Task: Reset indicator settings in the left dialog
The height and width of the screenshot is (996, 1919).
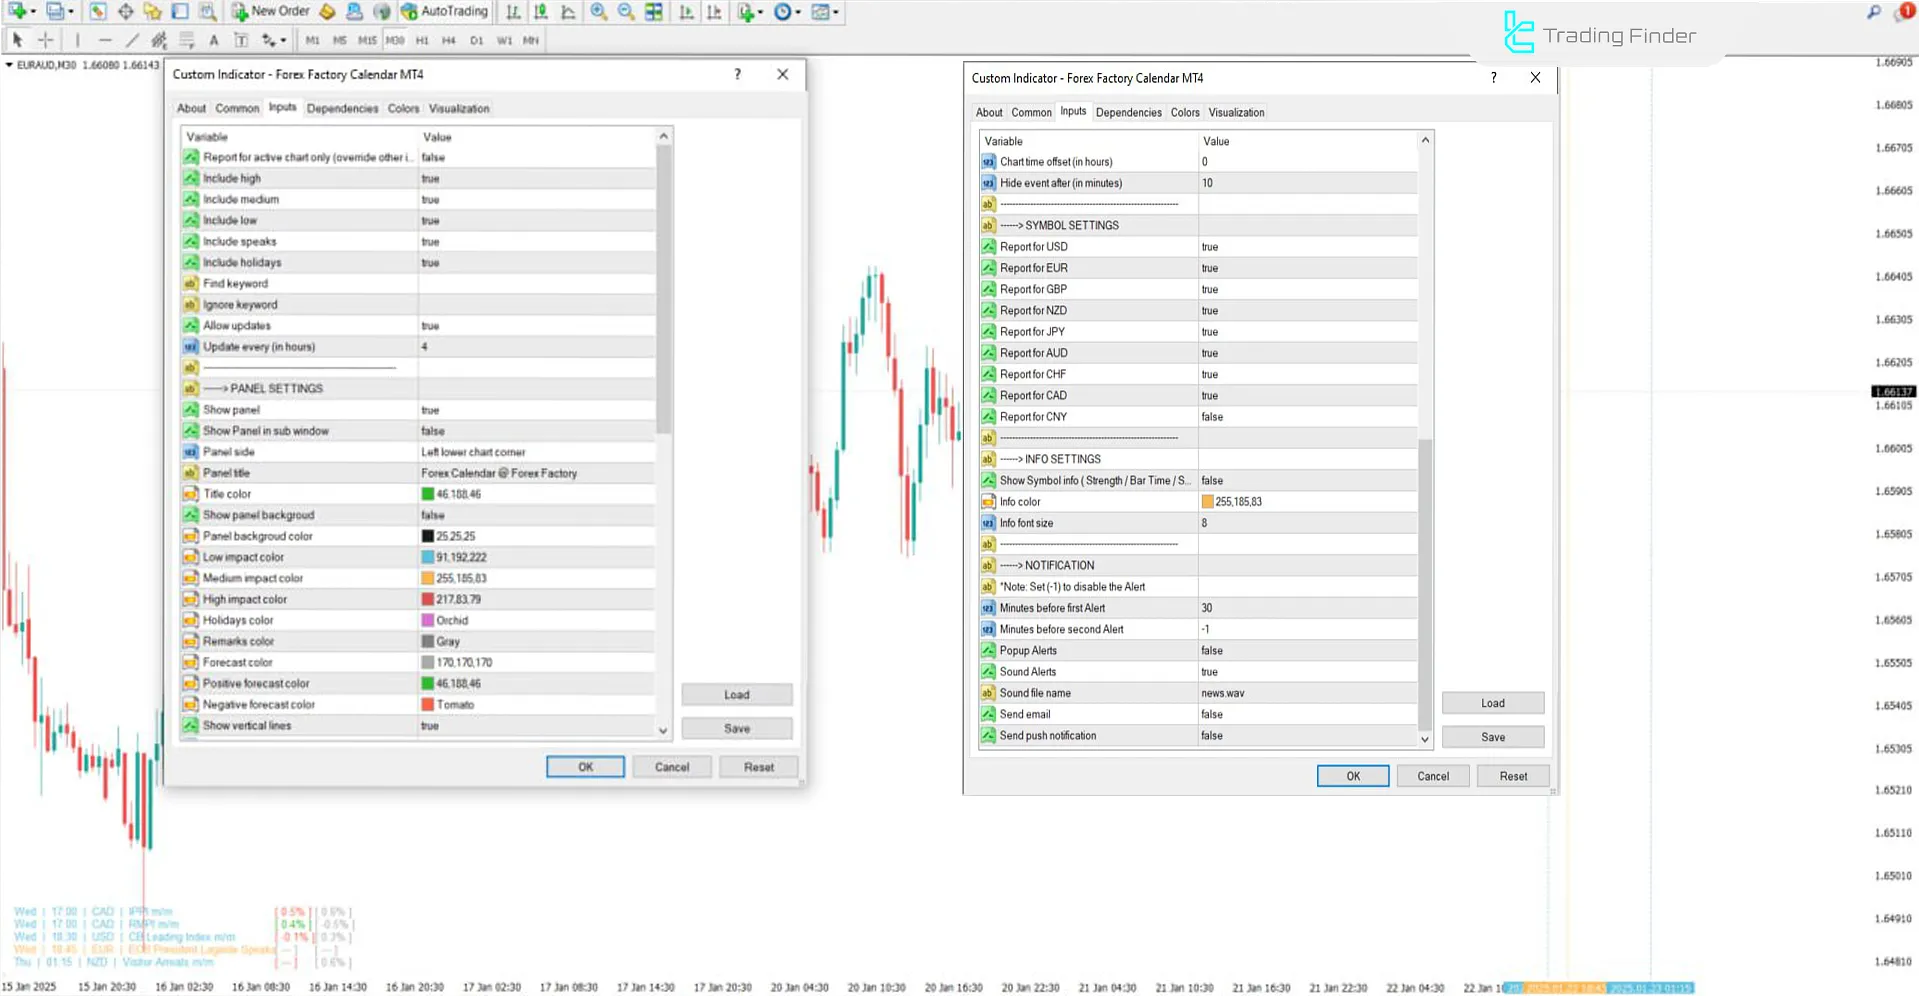Action: click(x=758, y=766)
